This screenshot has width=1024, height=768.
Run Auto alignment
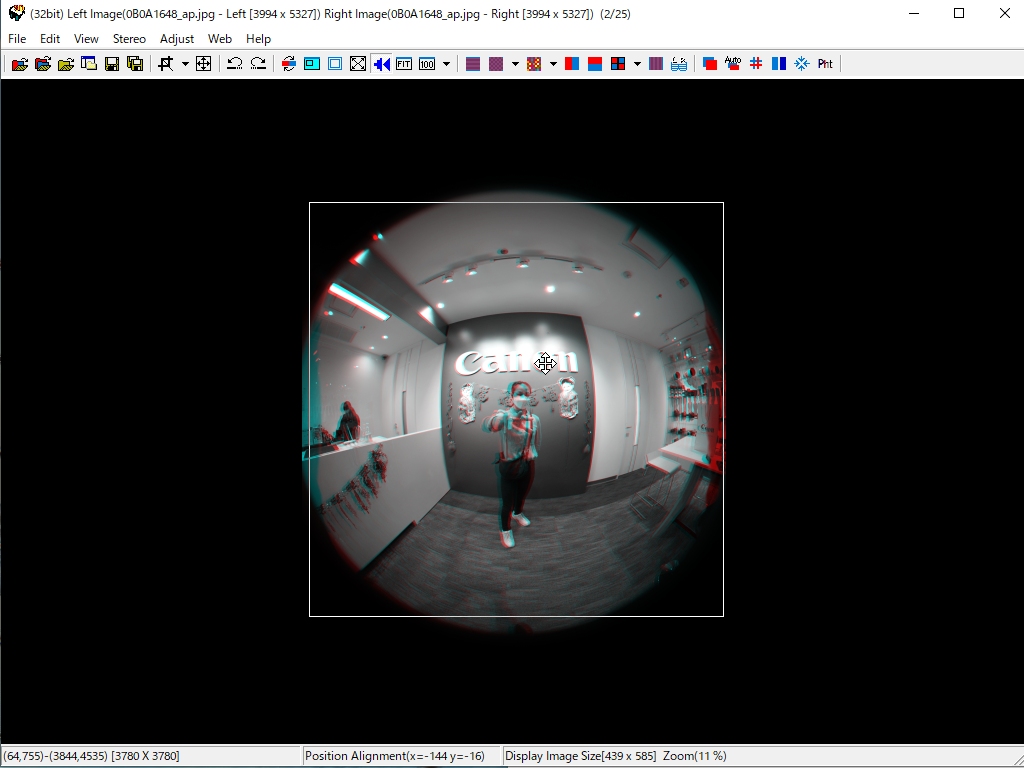733,63
